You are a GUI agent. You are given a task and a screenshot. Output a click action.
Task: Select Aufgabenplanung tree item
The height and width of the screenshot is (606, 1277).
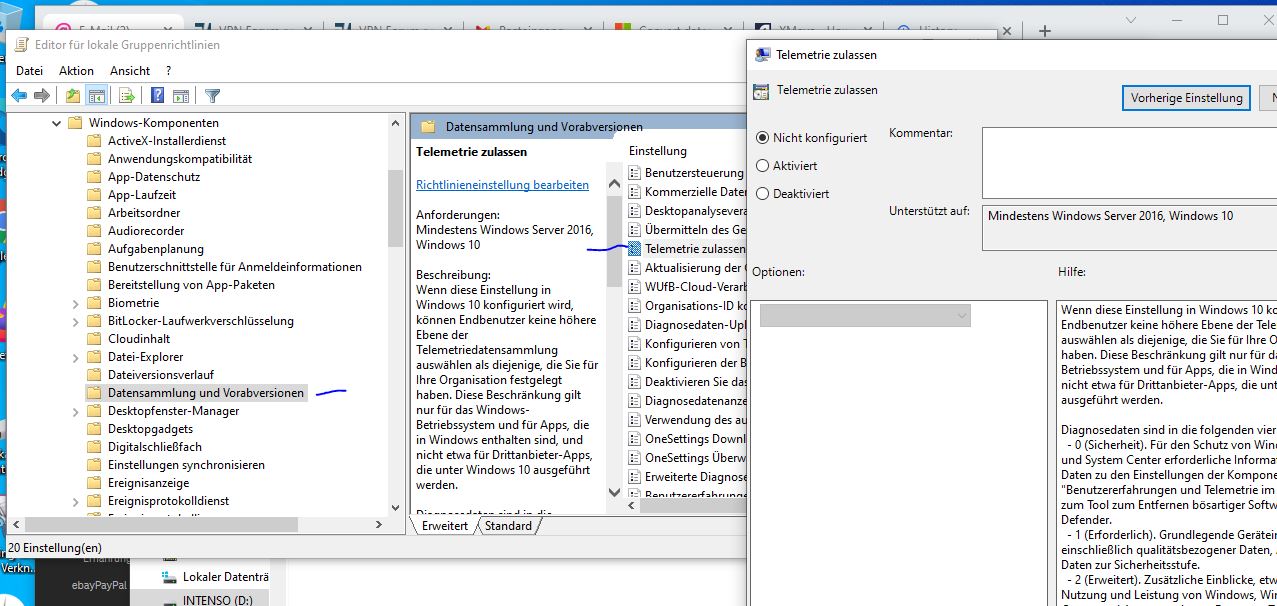click(x=156, y=249)
